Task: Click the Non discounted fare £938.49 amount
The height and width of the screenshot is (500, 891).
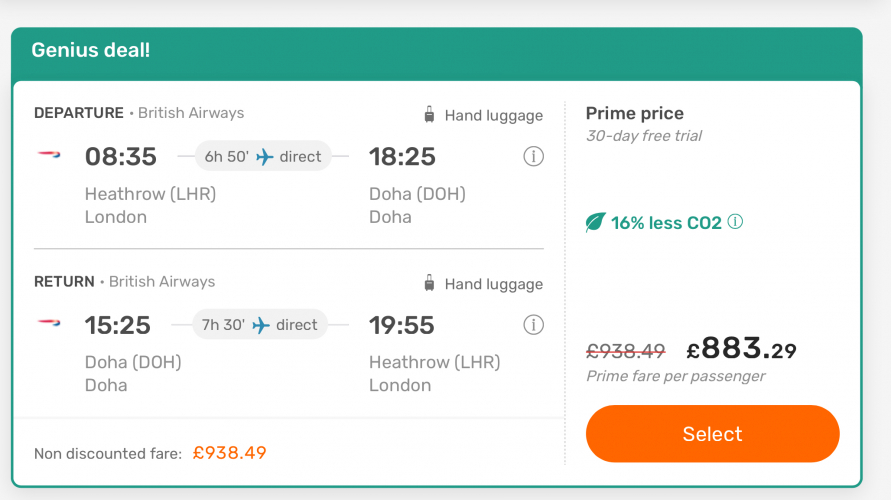Action: tap(230, 452)
